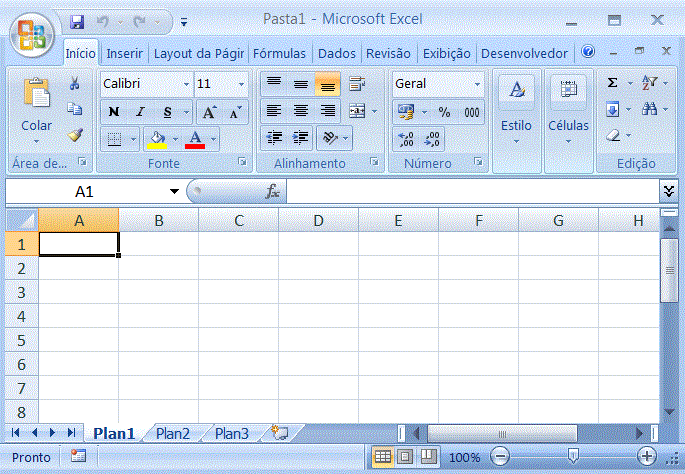Click the Colar paste clipboard icon
Image resolution: width=685 pixels, height=474 pixels.
37,92
